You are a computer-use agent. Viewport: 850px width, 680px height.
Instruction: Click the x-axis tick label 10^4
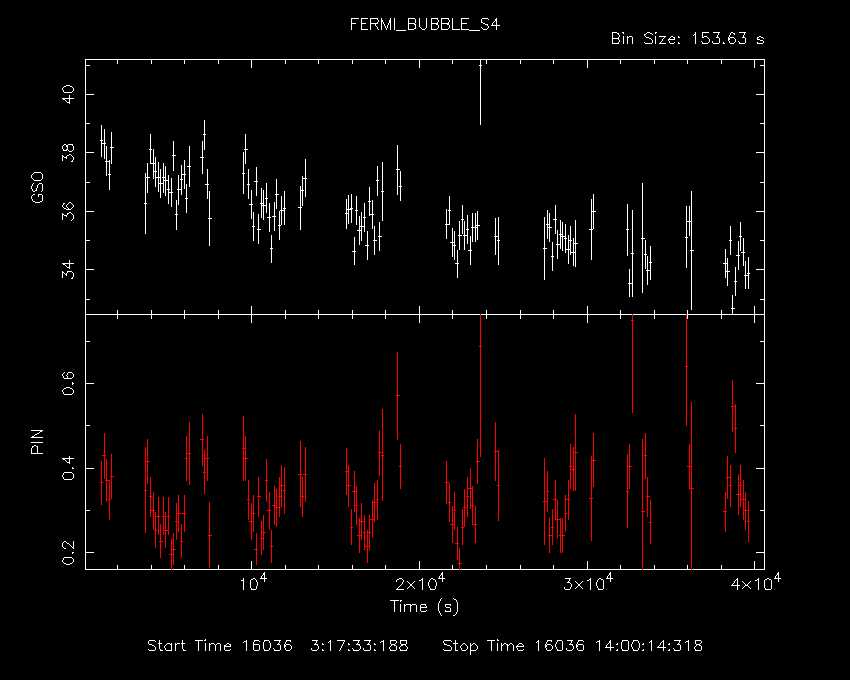(252, 583)
